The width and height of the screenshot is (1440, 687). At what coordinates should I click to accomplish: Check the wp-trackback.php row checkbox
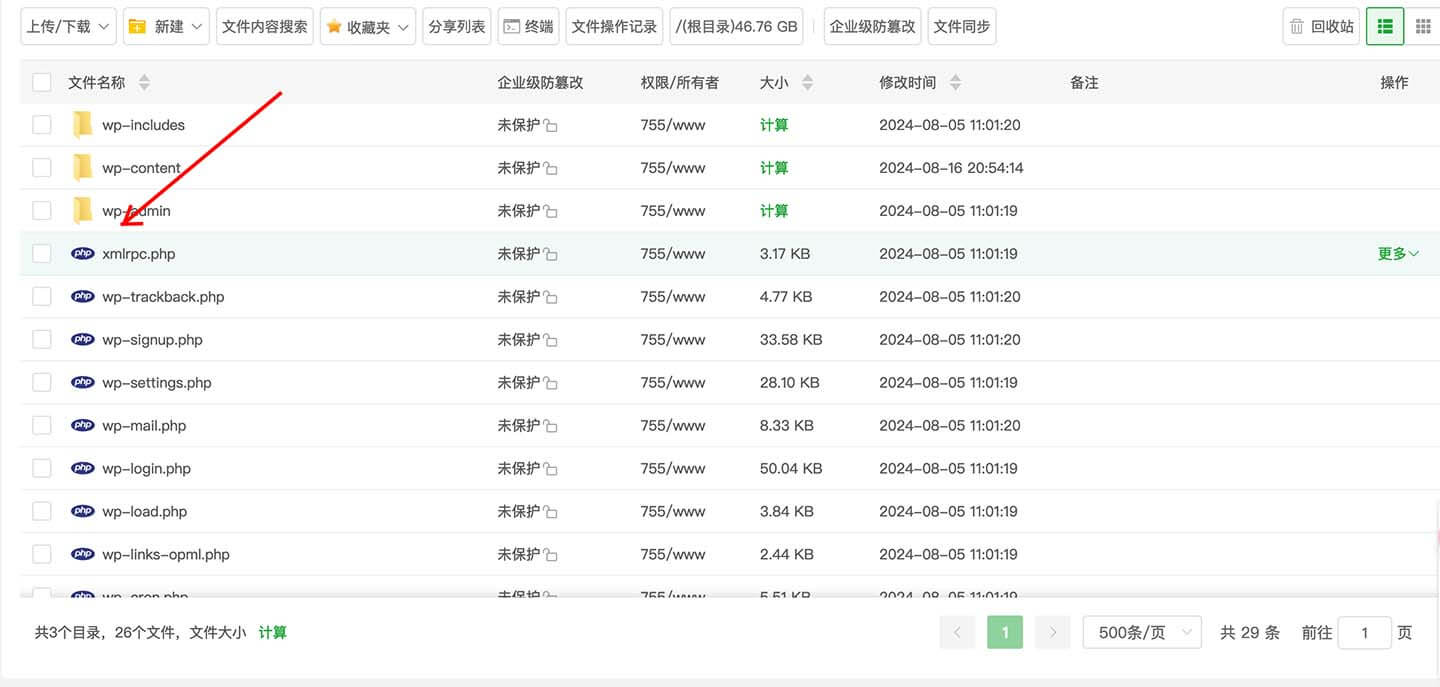(42, 297)
